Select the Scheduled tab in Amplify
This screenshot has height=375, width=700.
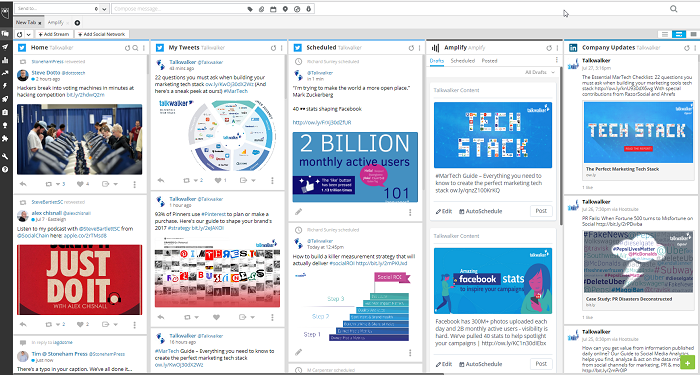click(462, 61)
